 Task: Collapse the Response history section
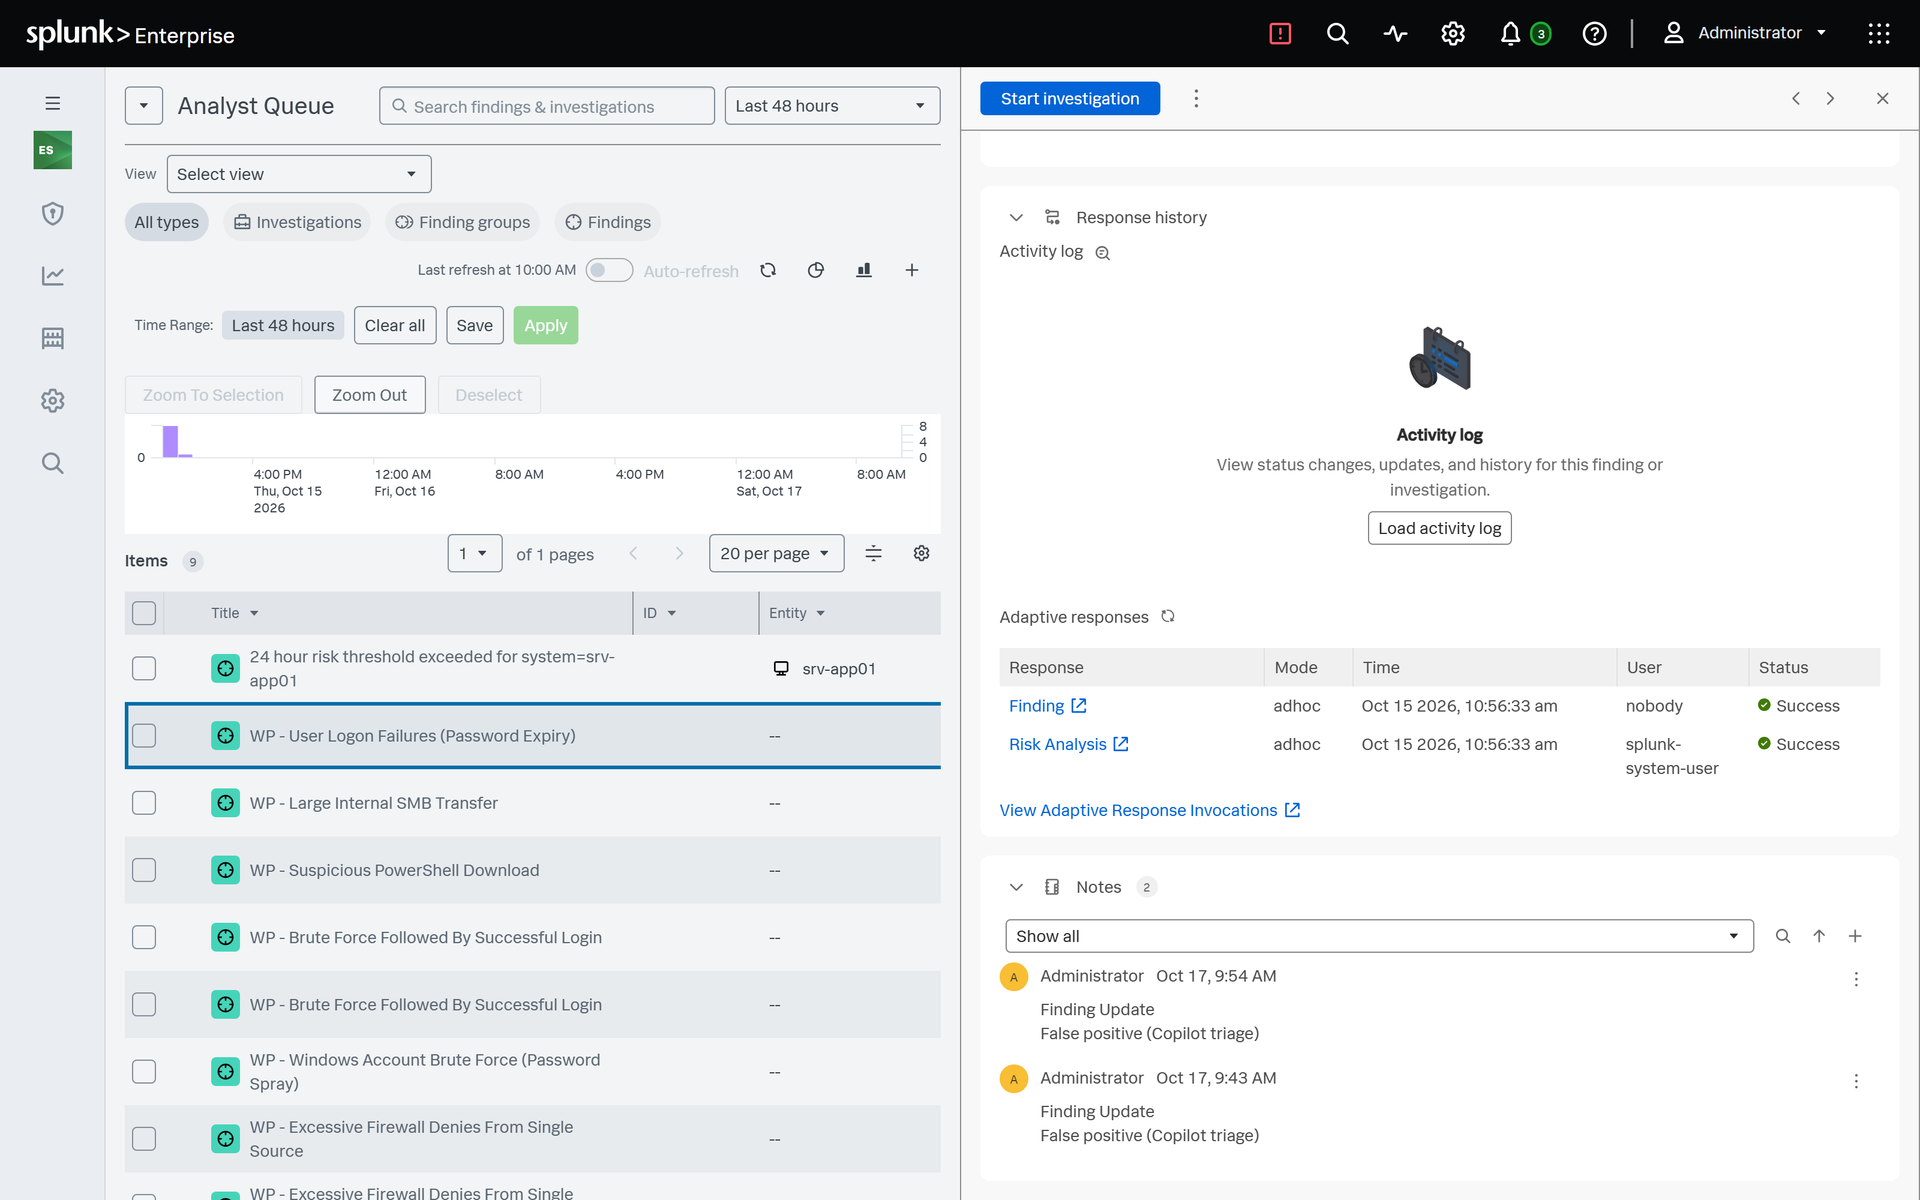1016,217
